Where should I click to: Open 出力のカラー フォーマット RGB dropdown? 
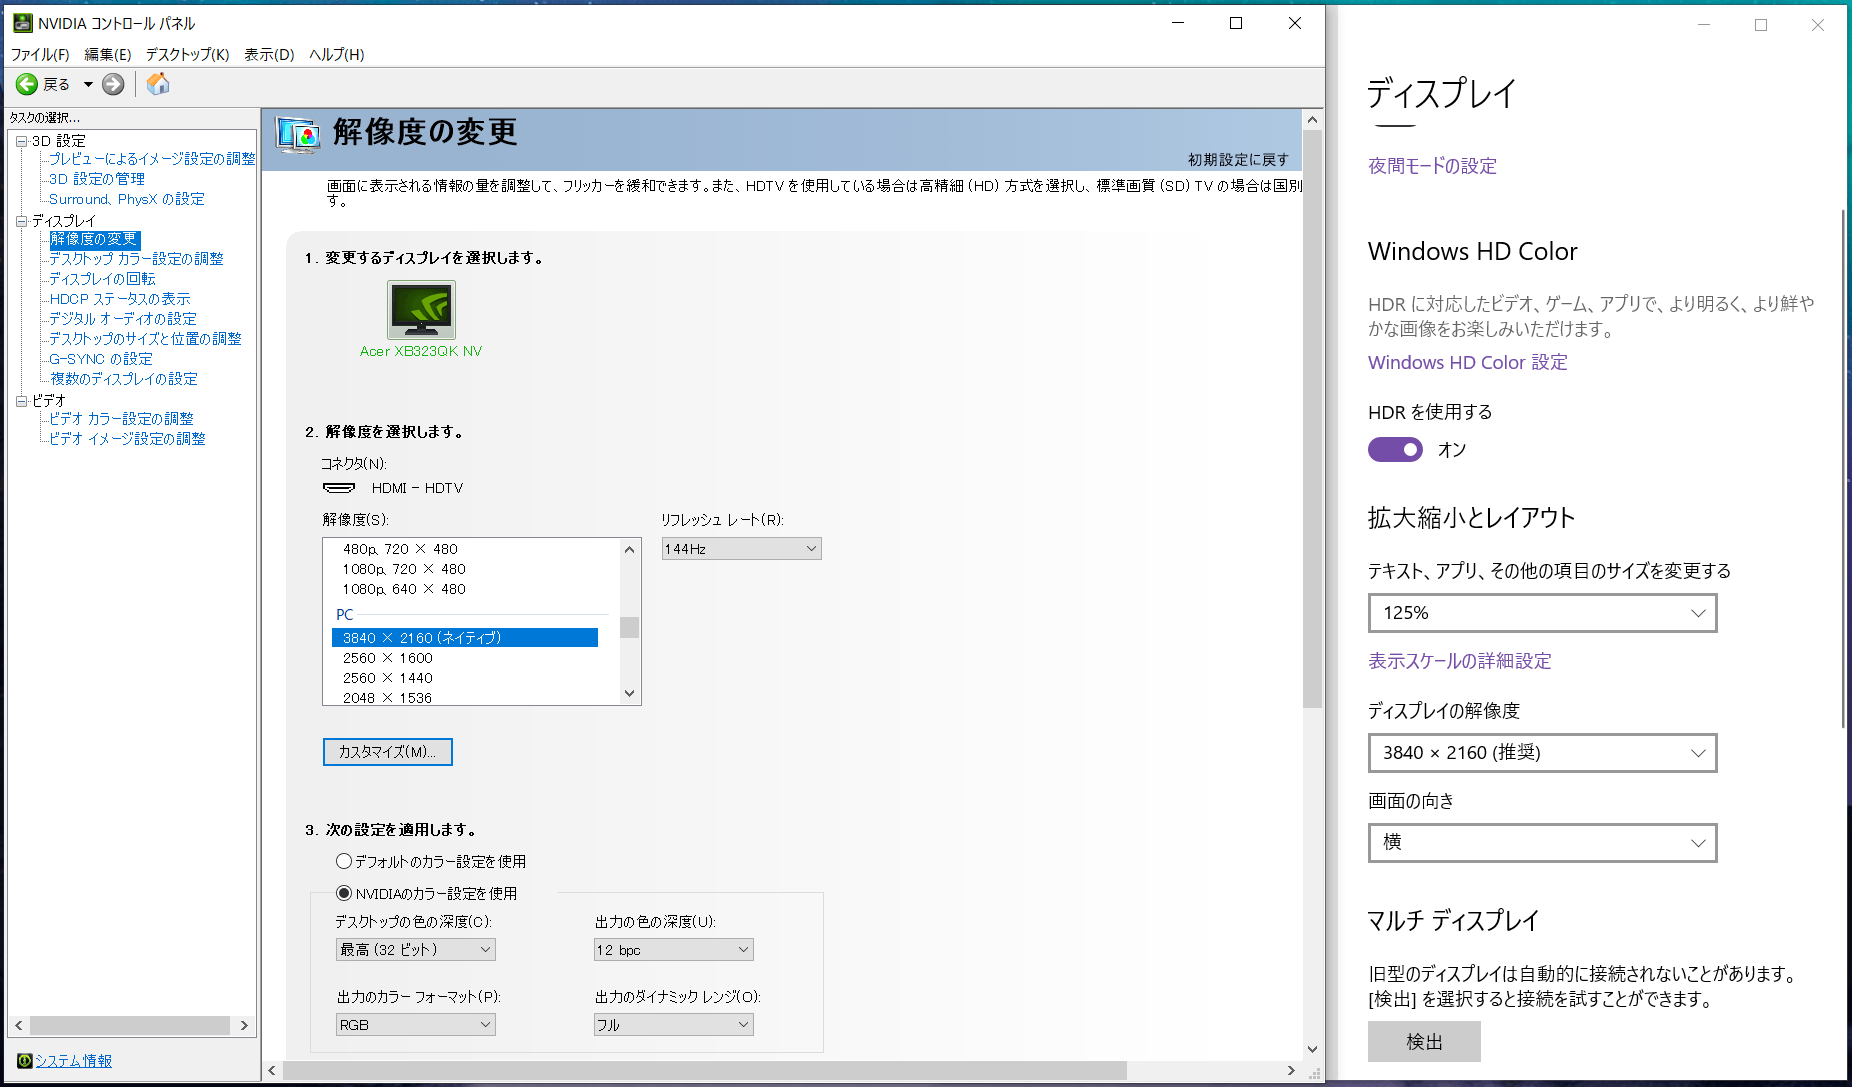416,1025
